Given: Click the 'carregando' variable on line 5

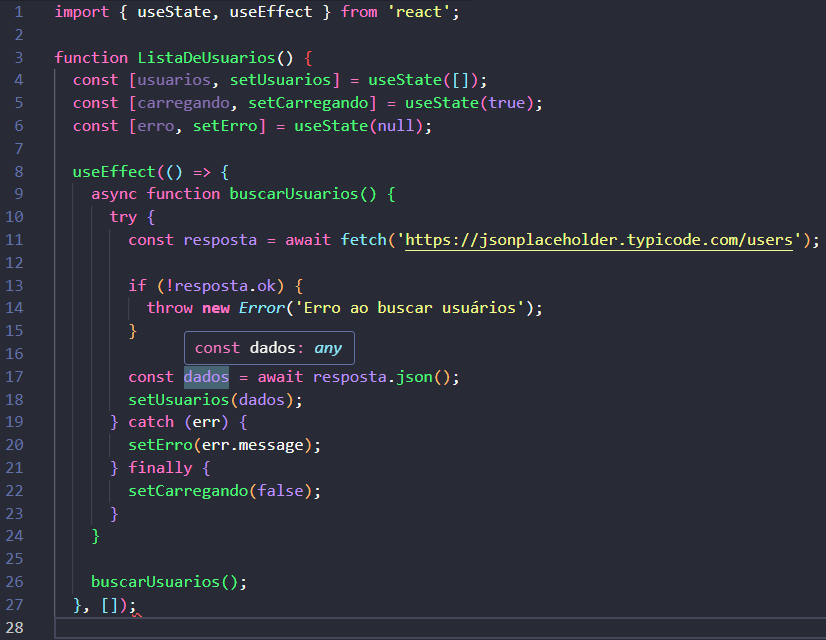Looking at the screenshot, I should pyautogui.click(x=183, y=103).
